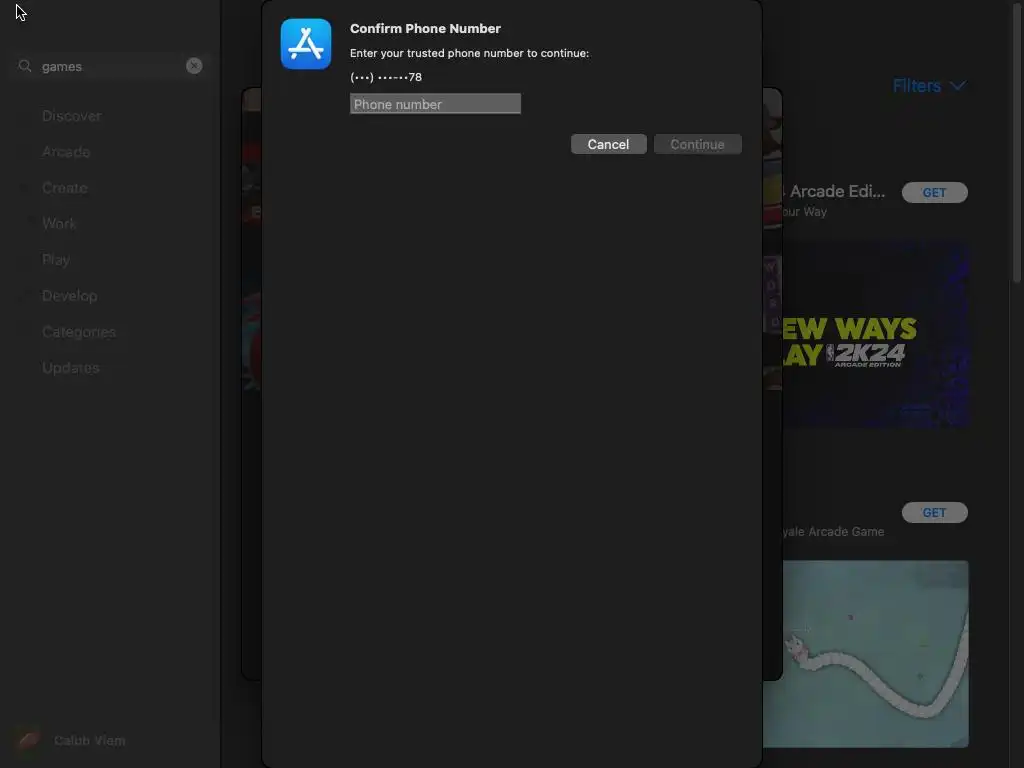This screenshot has width=1024, height=768.
Task: Click GET for the Arcade Game with snake artwork
Action: click(934, 513)
